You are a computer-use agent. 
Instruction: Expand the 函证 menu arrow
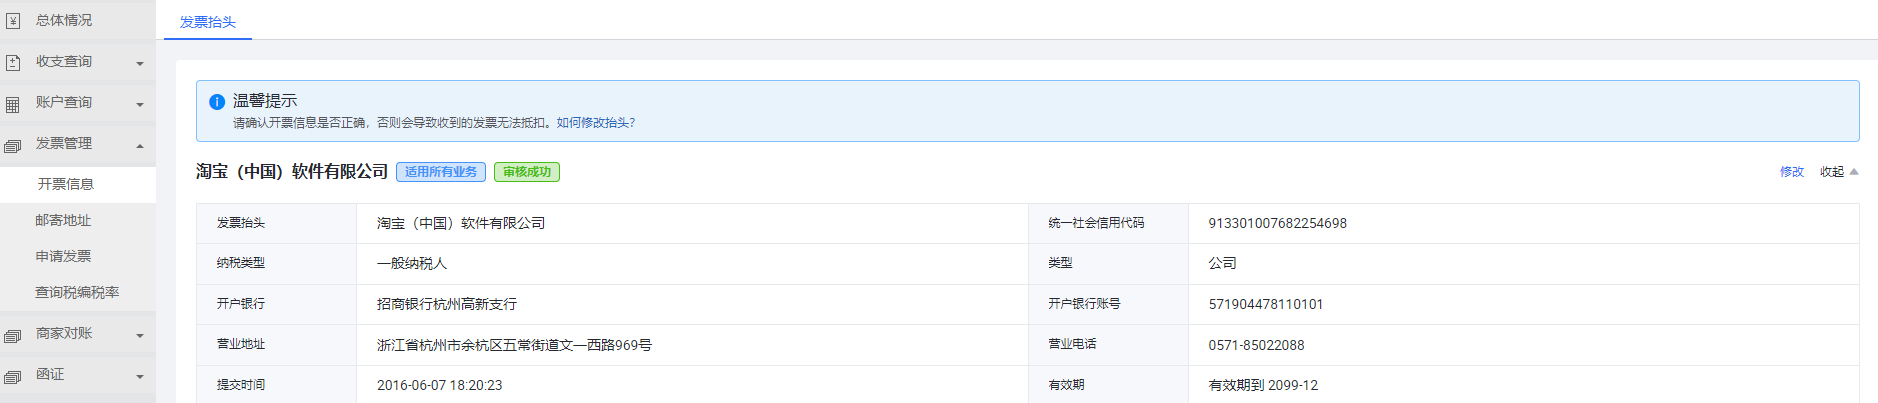(x=140, y=377)
